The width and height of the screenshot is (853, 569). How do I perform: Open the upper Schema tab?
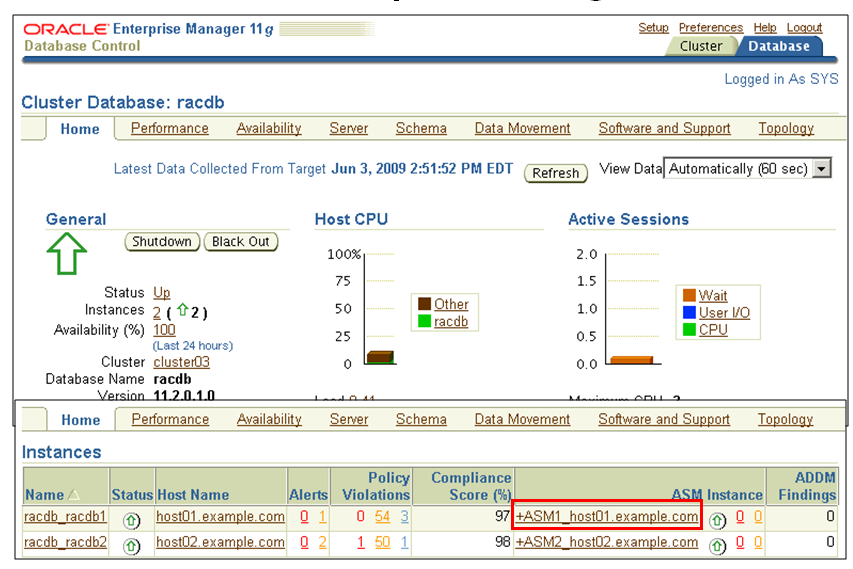click(421, 128)
